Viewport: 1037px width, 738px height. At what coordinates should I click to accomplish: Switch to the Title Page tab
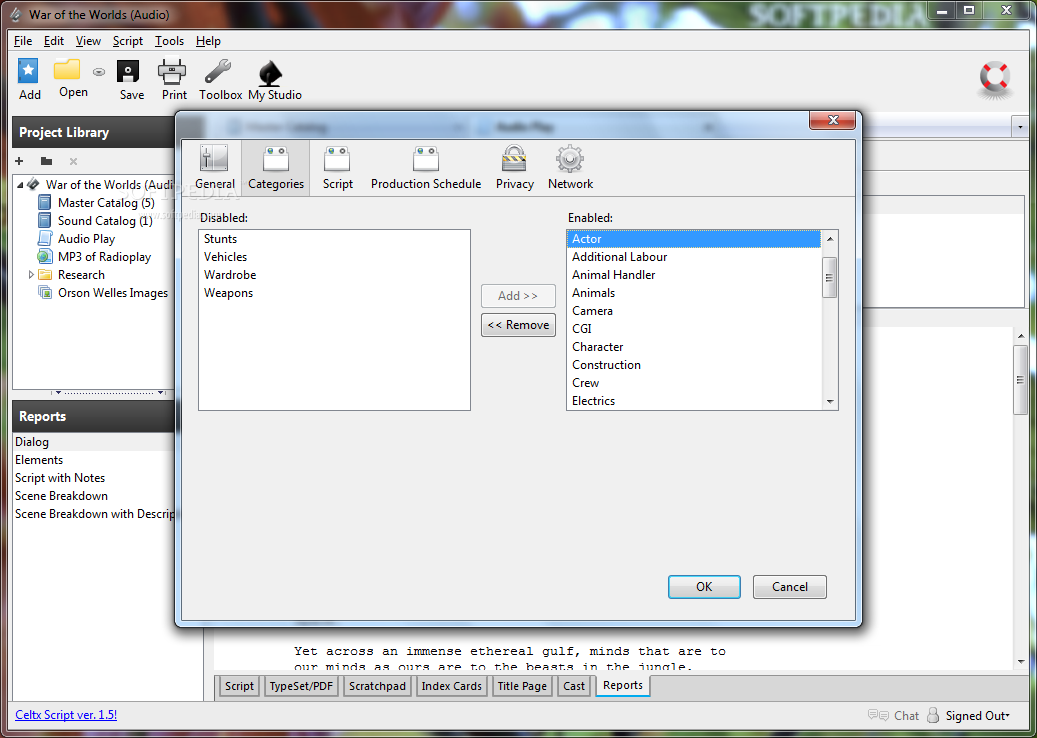point(522,686)
